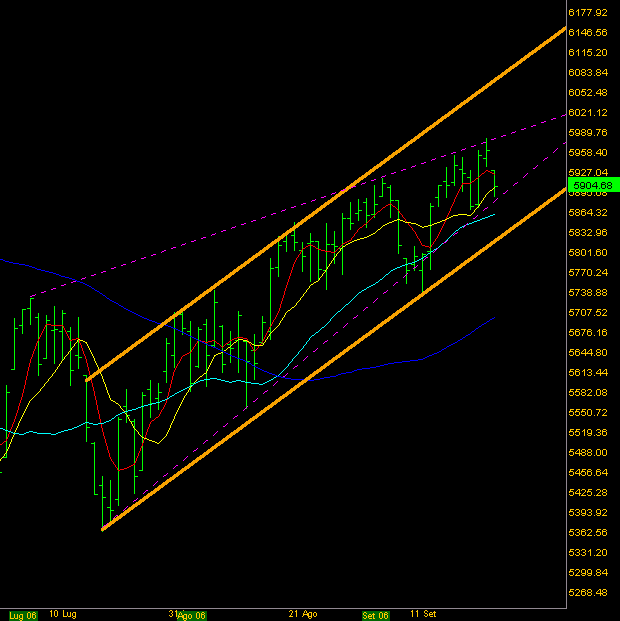Select the 5832.96 axis value
620x621 pixels.
click(x=588, y=232)
